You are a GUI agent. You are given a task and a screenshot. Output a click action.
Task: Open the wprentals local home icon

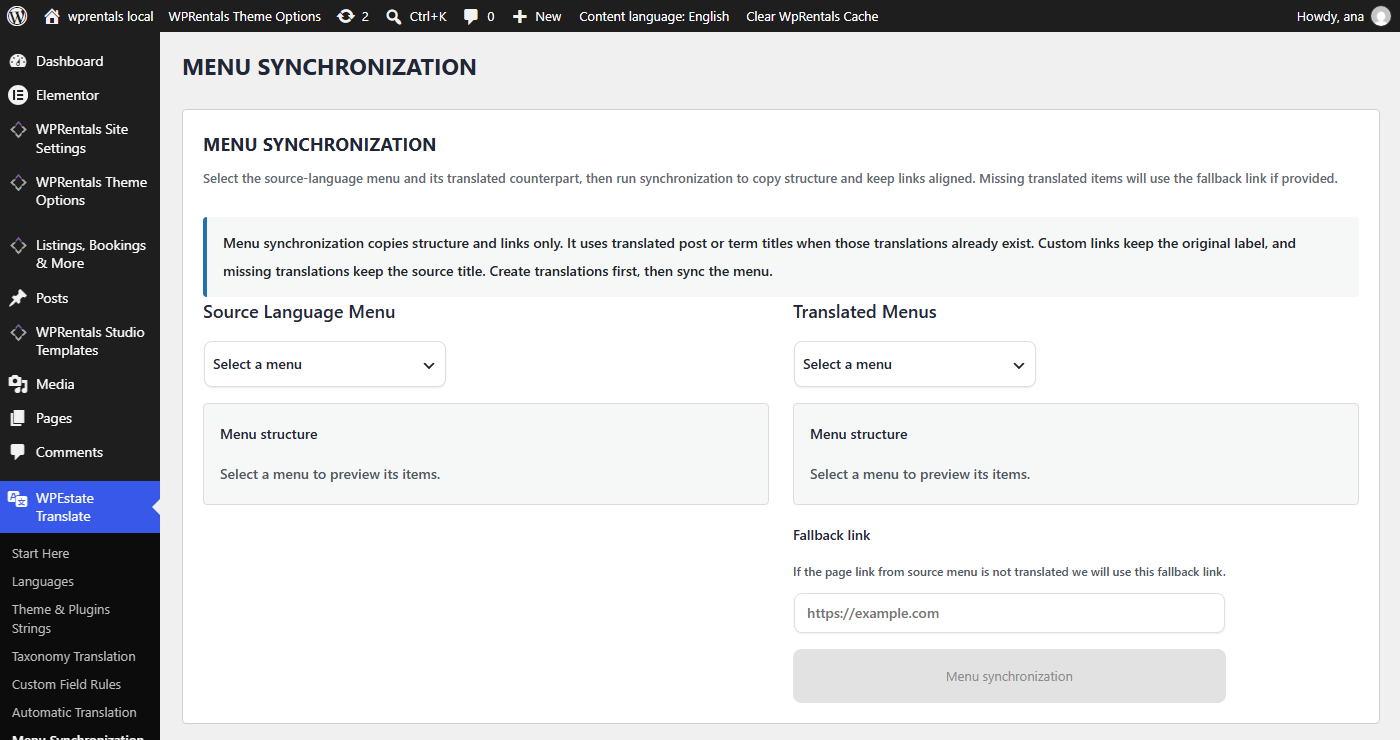point(52,16)
